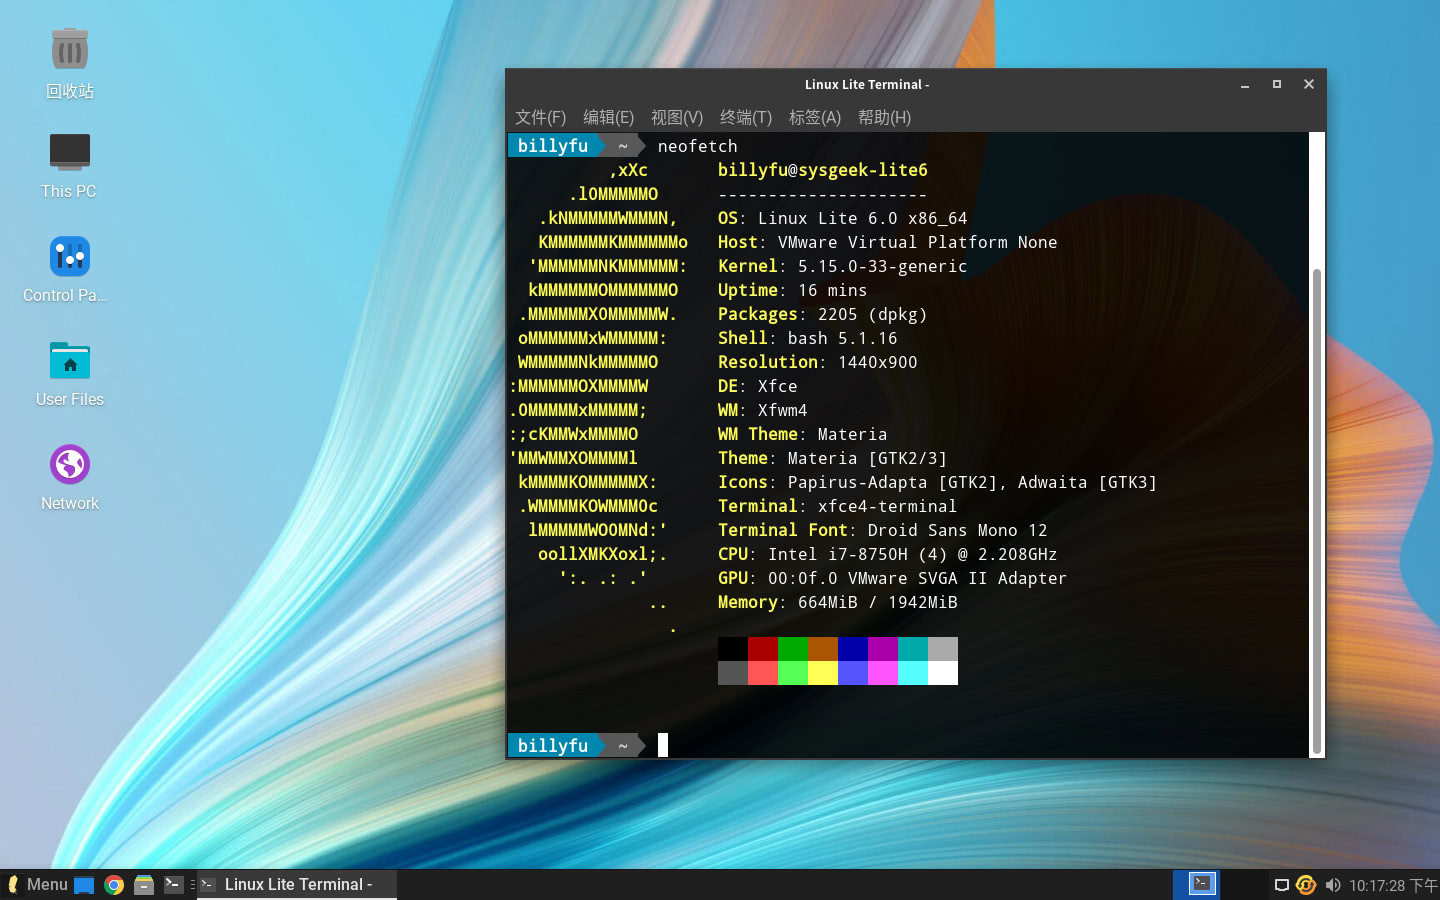The width and height of the screenshot is (1440, 900).
Task: Click the OS: Linux Lite 6.0 line
Action: click(842, 218)
